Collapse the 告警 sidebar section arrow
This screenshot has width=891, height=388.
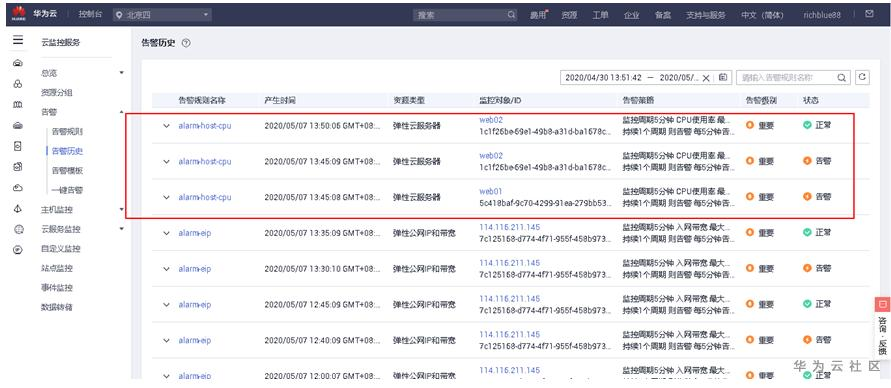(x=121, y=112)
